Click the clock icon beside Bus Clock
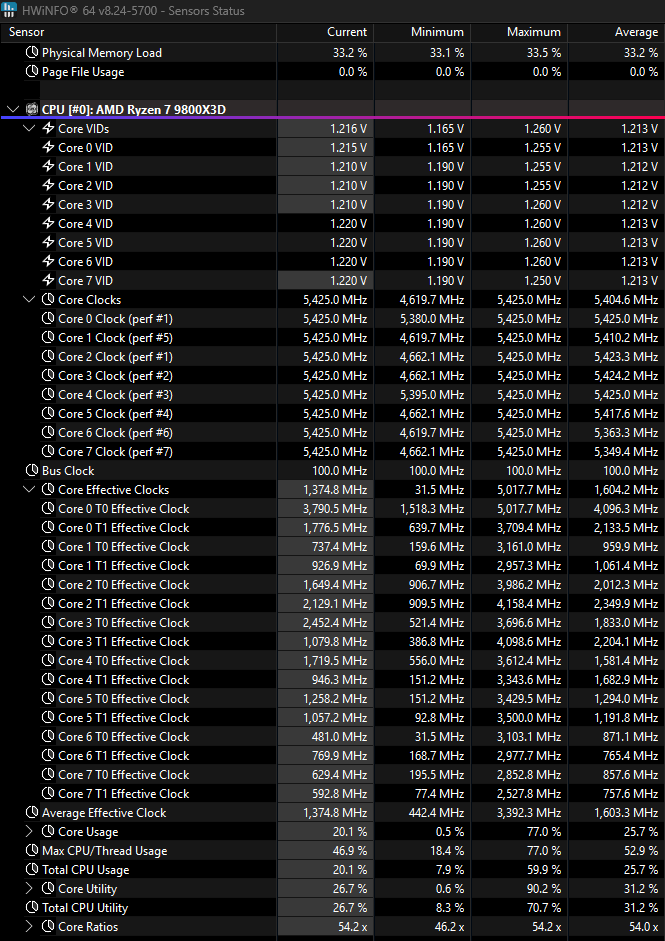665x941 pixels. [32, 470]
